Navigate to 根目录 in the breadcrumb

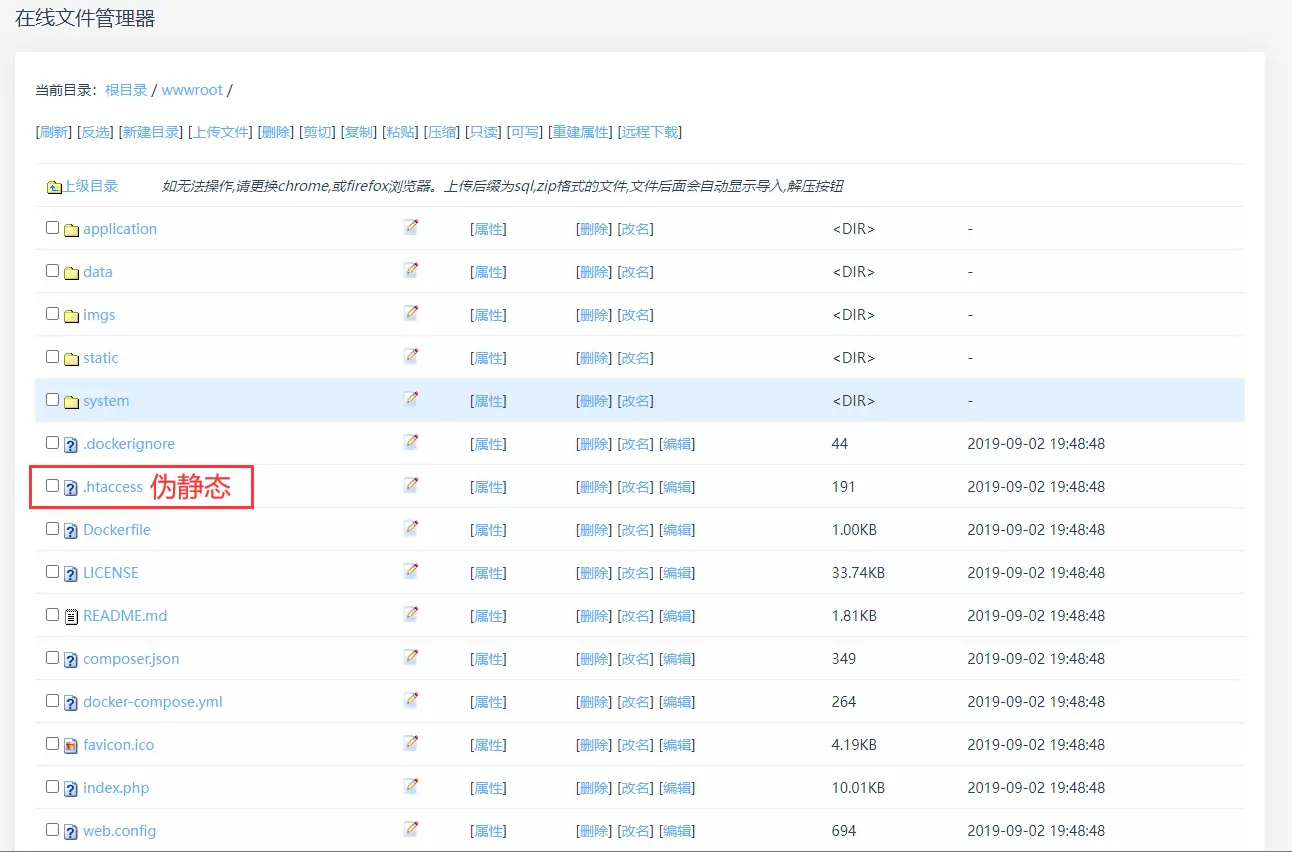click(x=125, y=90)
